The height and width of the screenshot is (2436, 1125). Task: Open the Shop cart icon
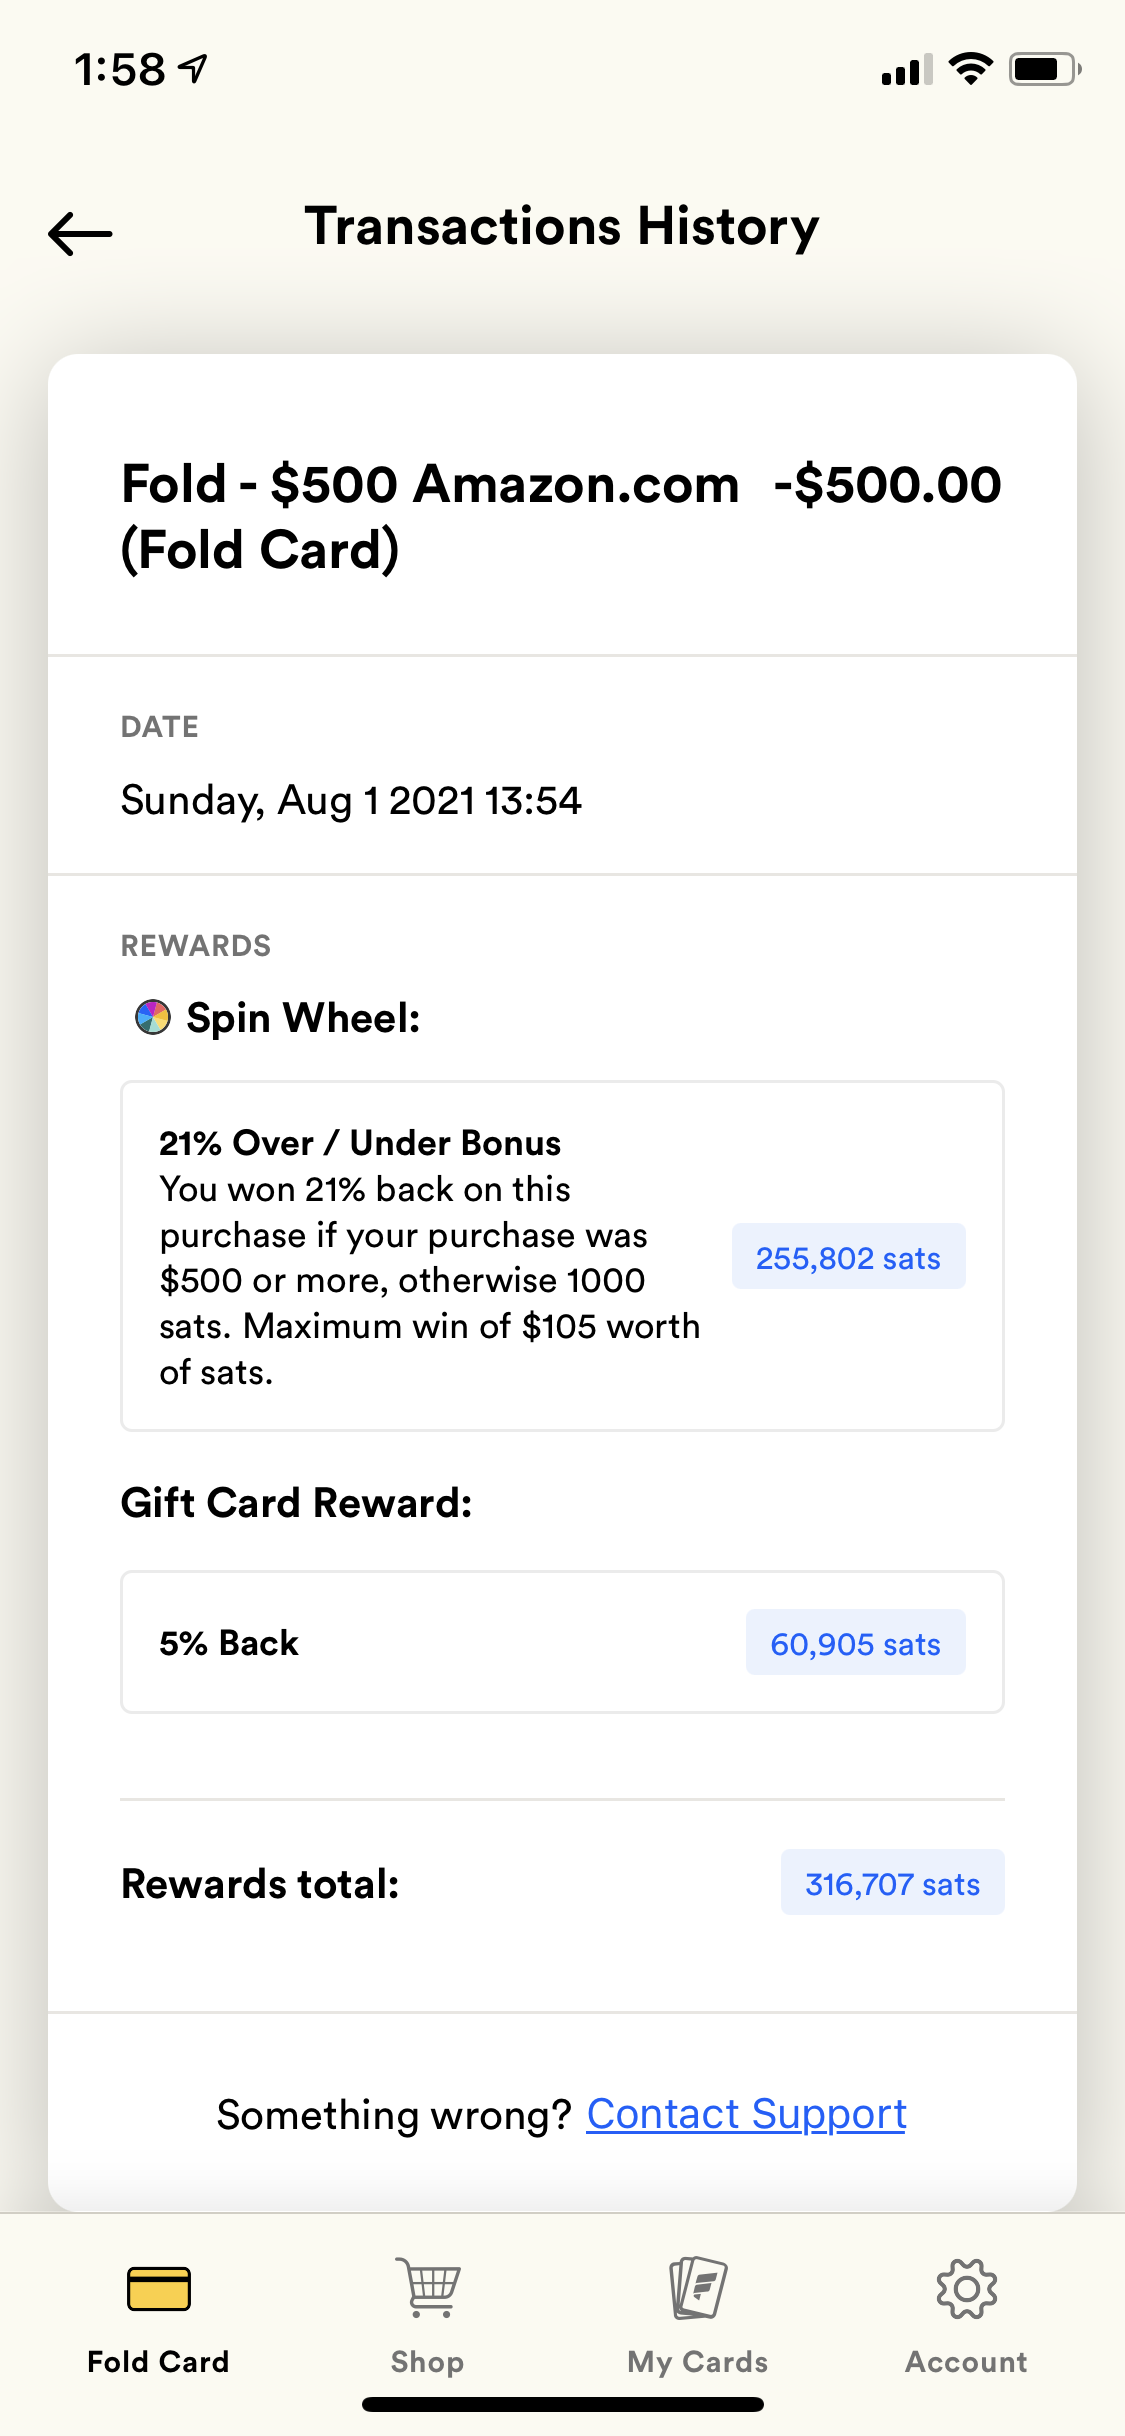(x=428, y=2286)
